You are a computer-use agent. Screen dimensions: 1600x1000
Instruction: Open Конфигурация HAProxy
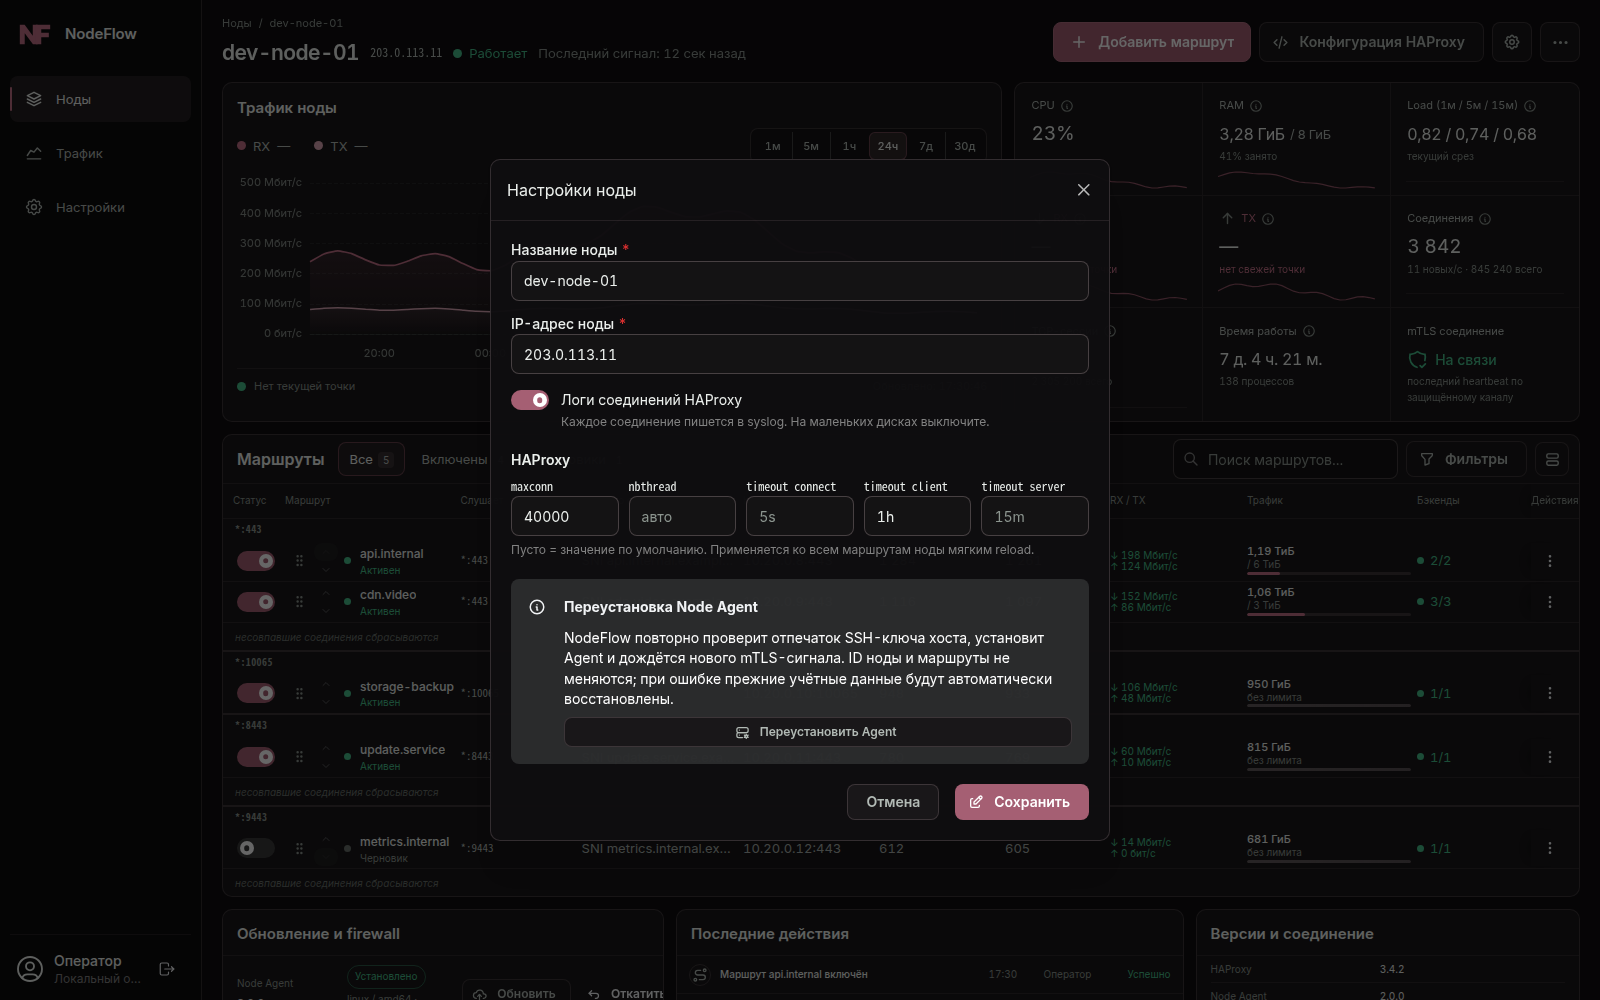[x=1369, y=42]
